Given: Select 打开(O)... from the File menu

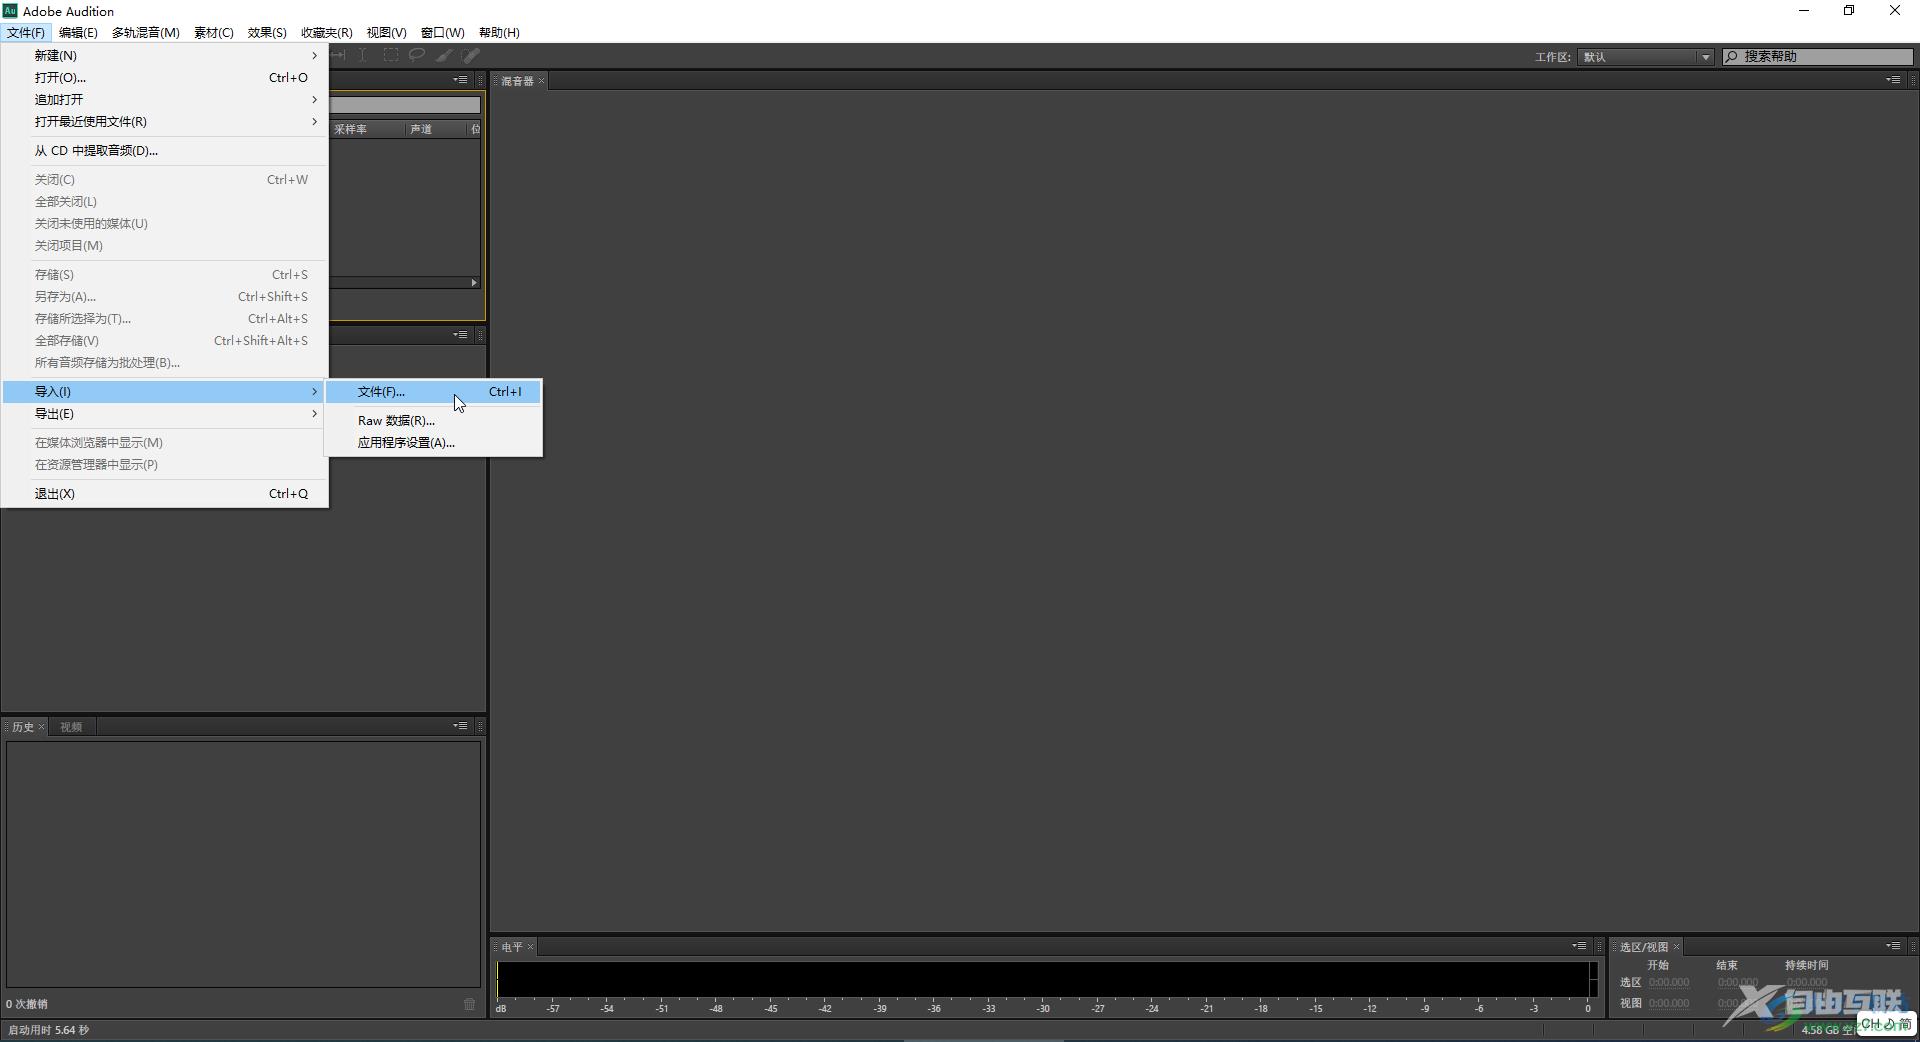Looking at the screenshot, I should (164, 77).
